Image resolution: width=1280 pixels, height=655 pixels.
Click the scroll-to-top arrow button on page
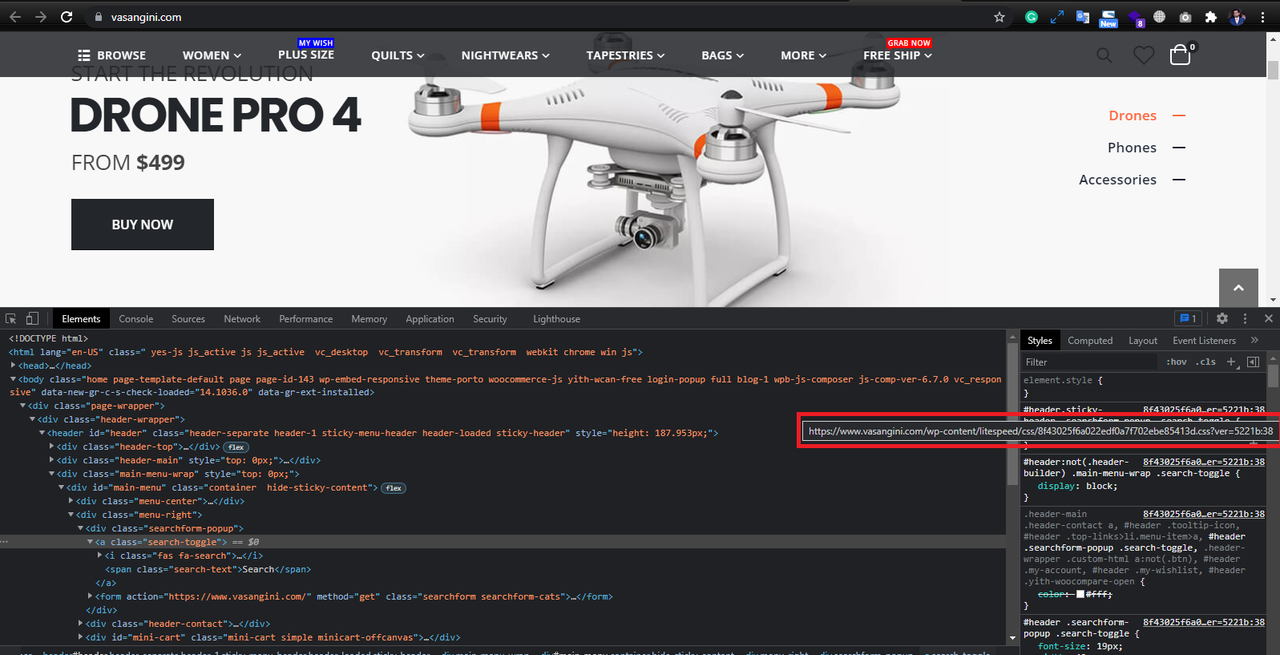(1238, 288)
